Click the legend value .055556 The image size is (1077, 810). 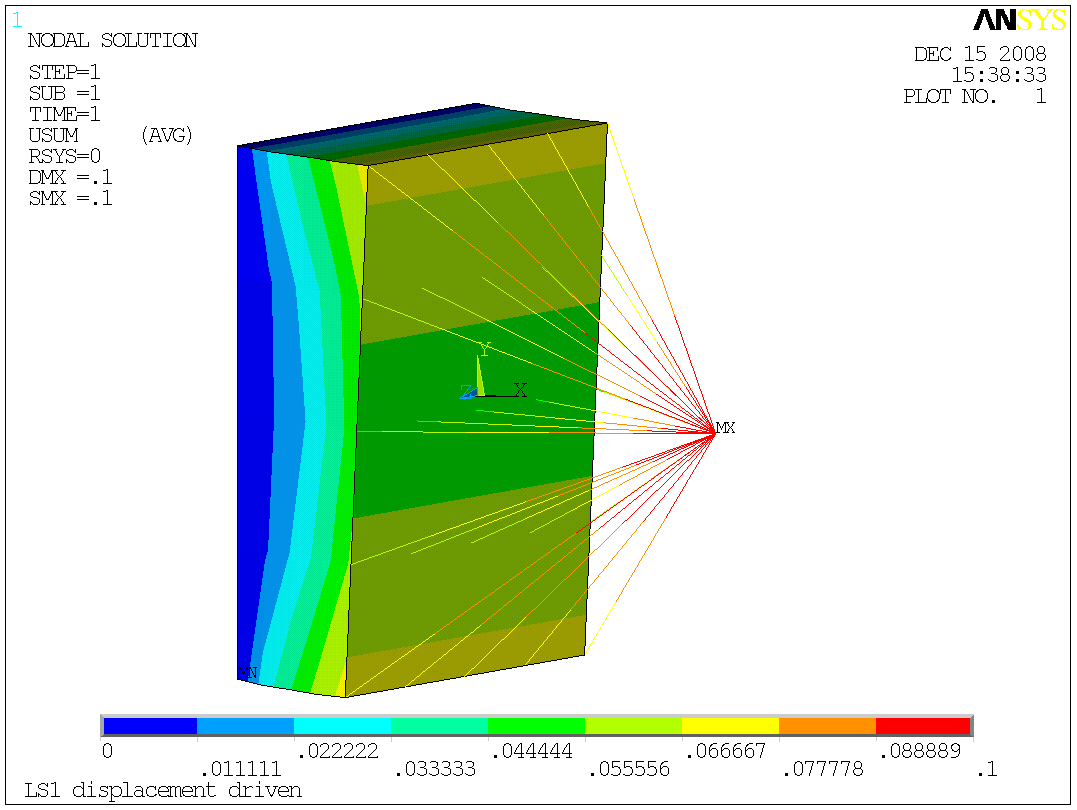tap(629, 769)
